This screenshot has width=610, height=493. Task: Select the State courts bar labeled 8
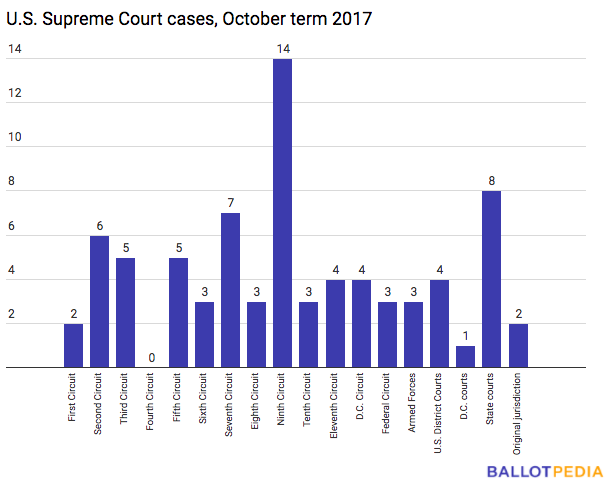(491, 279)
